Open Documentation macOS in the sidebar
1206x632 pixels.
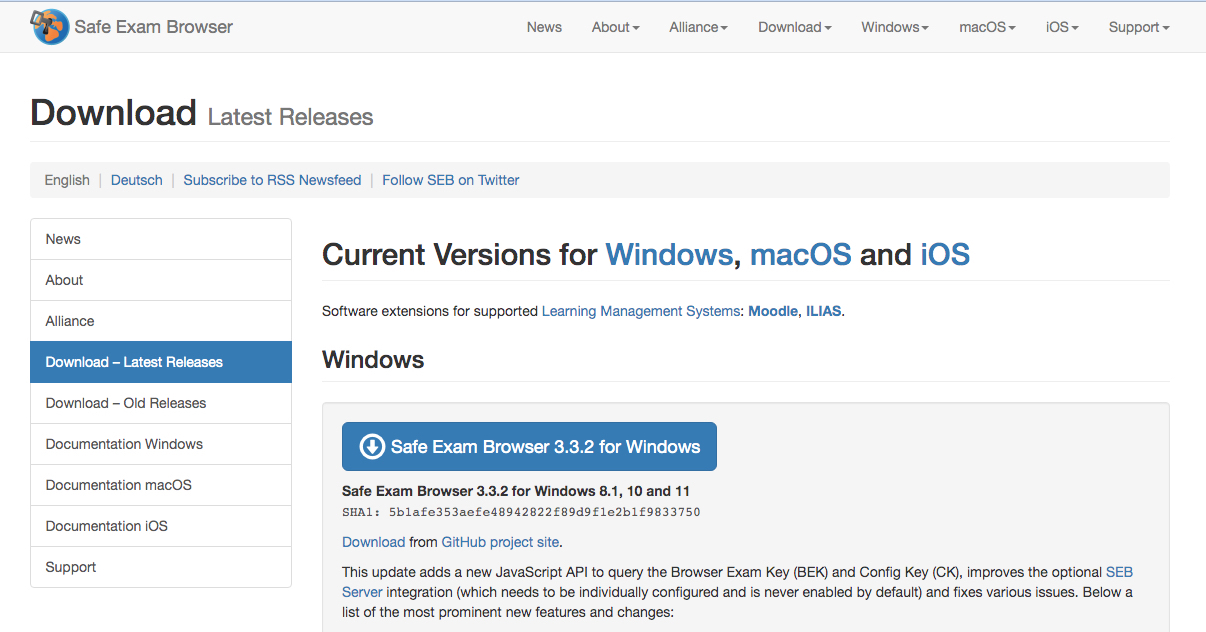click(x=118, y=485)
